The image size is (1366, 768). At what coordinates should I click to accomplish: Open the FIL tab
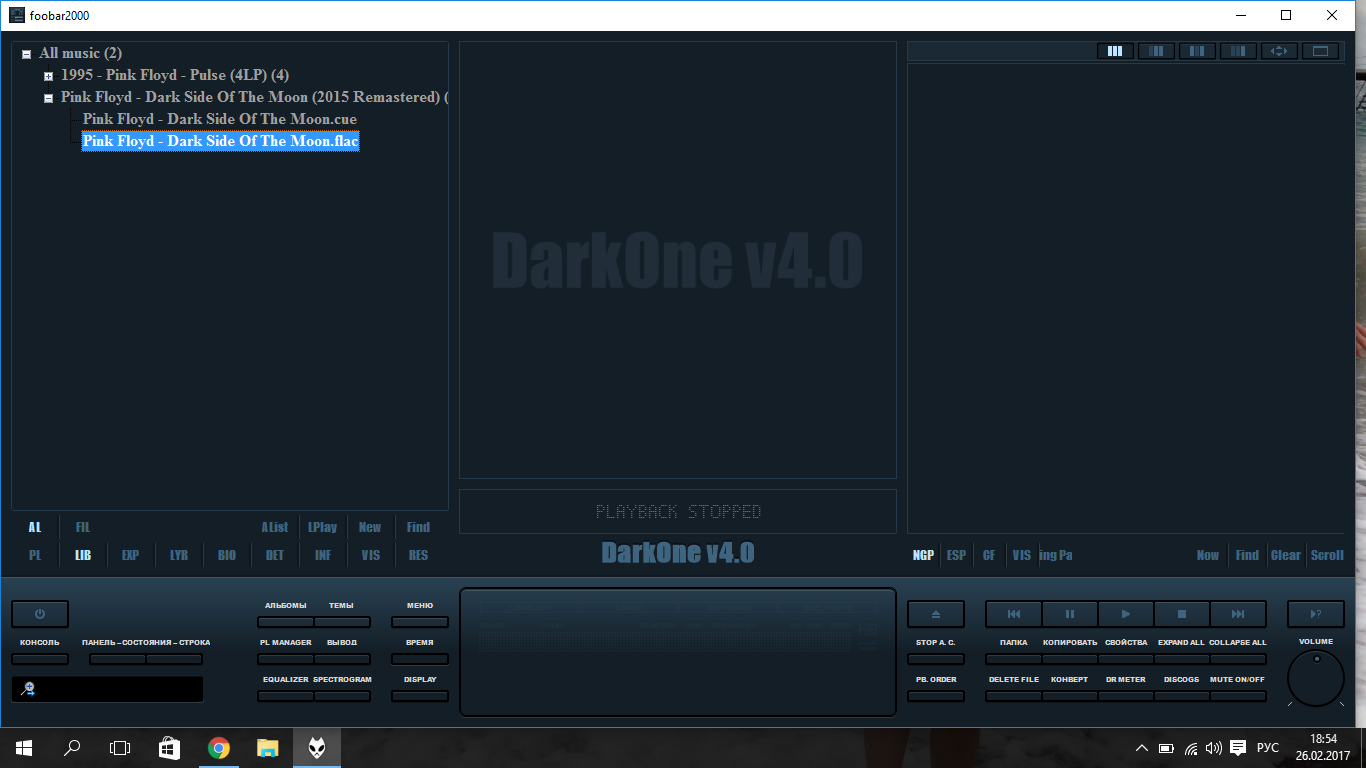coord(83,527)
